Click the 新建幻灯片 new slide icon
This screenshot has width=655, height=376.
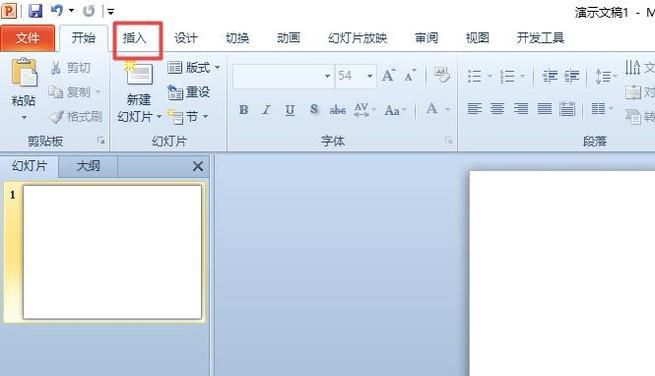coord(139,74)
